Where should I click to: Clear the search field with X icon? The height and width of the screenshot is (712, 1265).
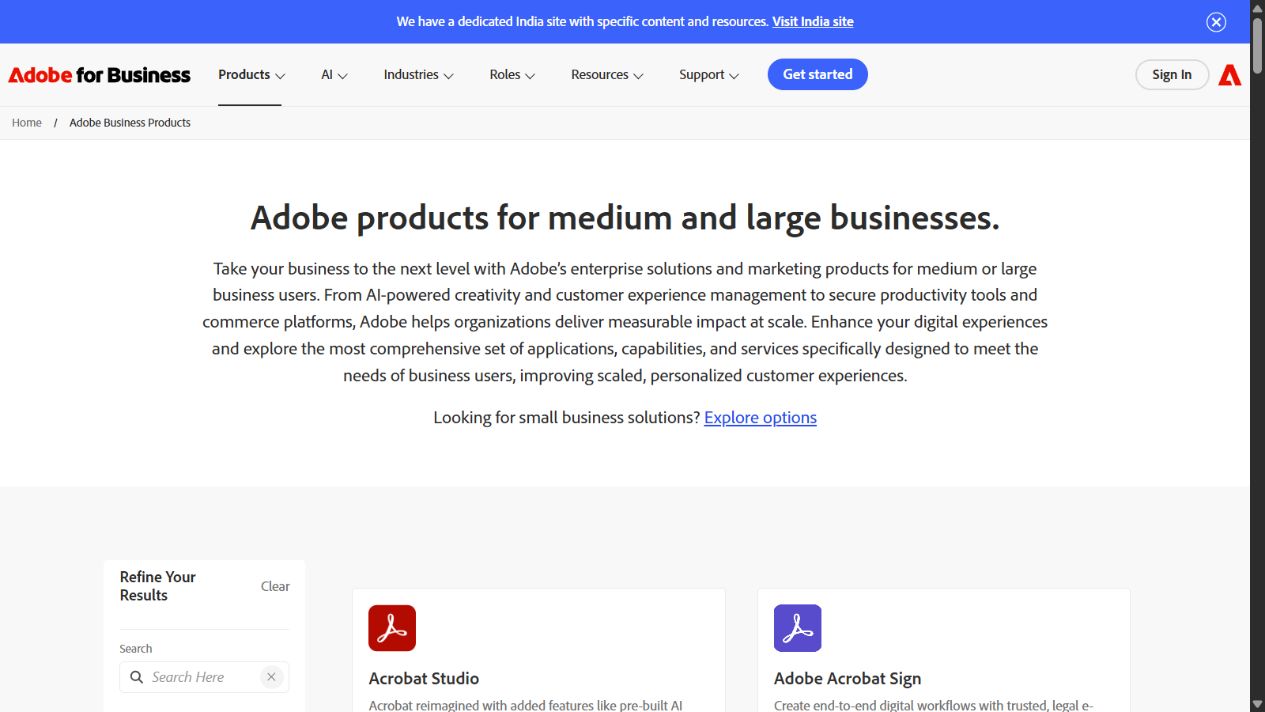(271, 677)
